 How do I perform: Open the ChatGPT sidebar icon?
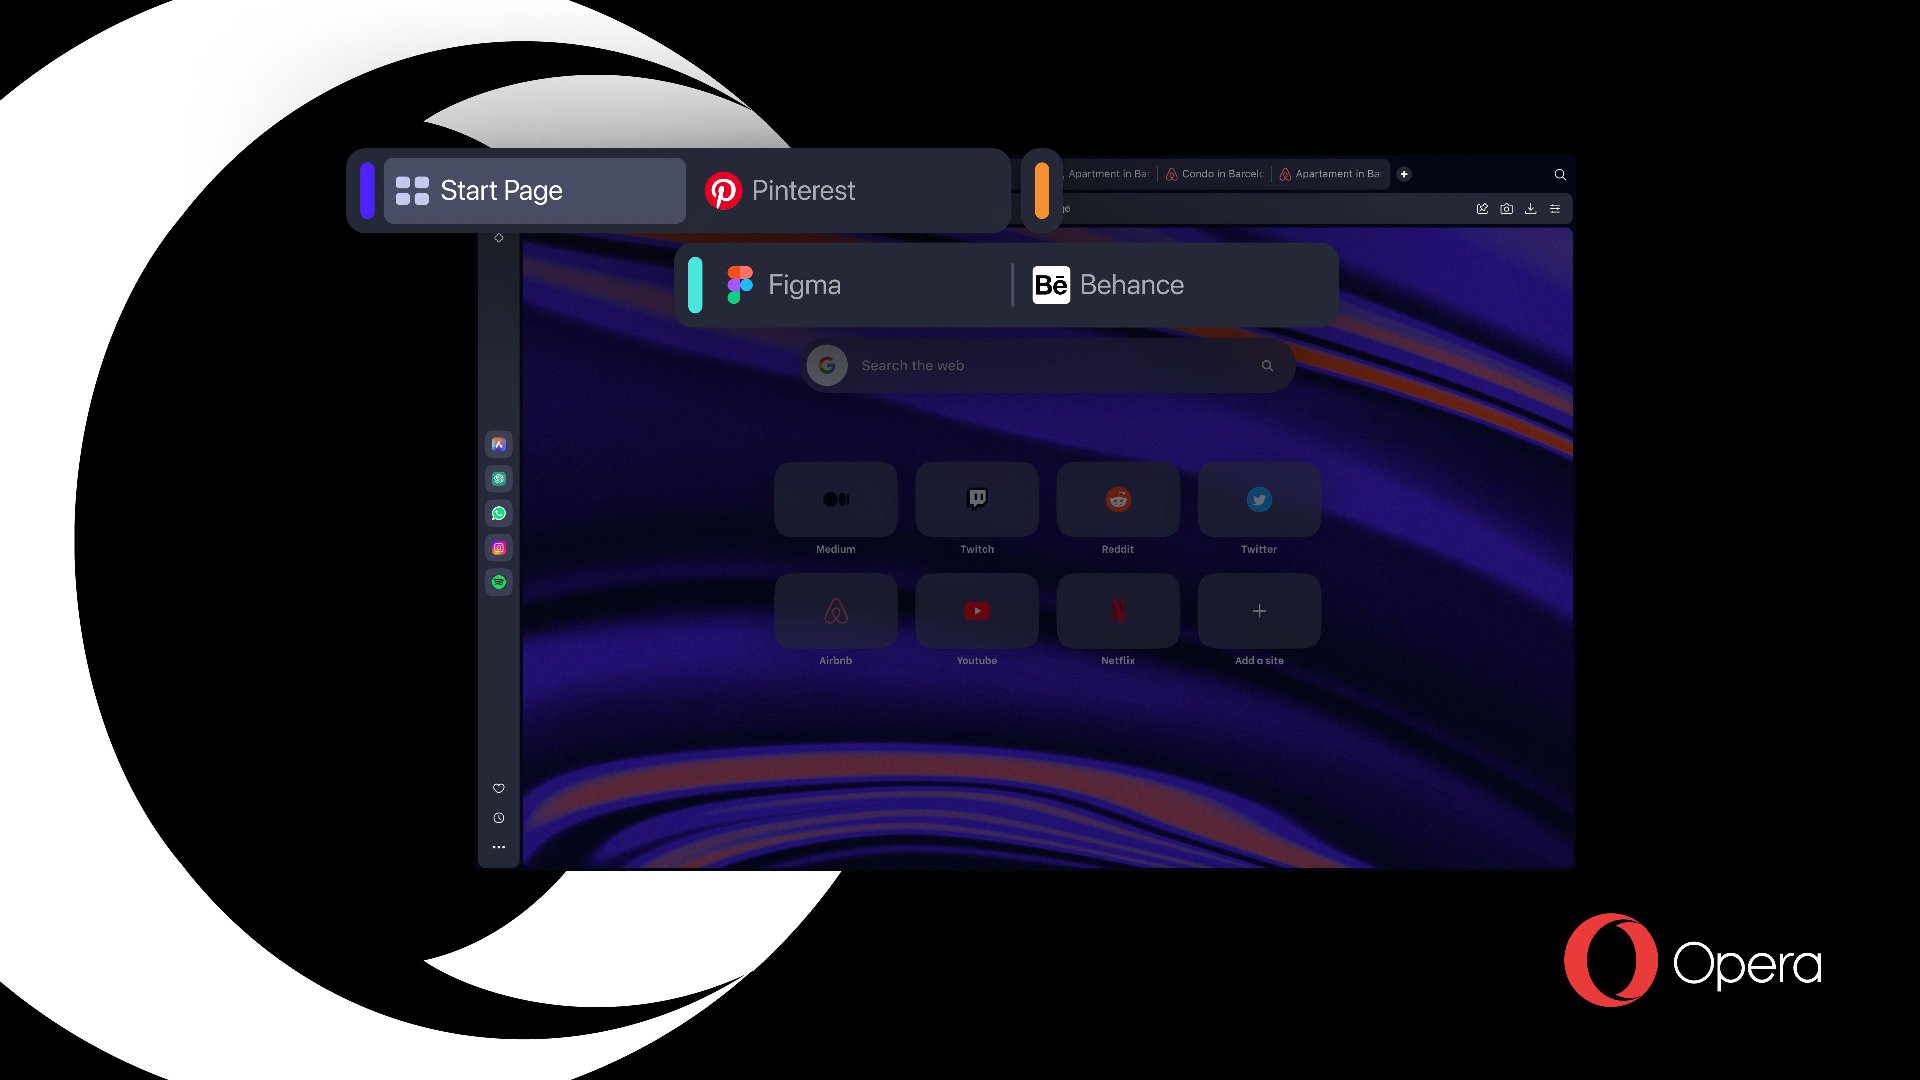(499, 479)
